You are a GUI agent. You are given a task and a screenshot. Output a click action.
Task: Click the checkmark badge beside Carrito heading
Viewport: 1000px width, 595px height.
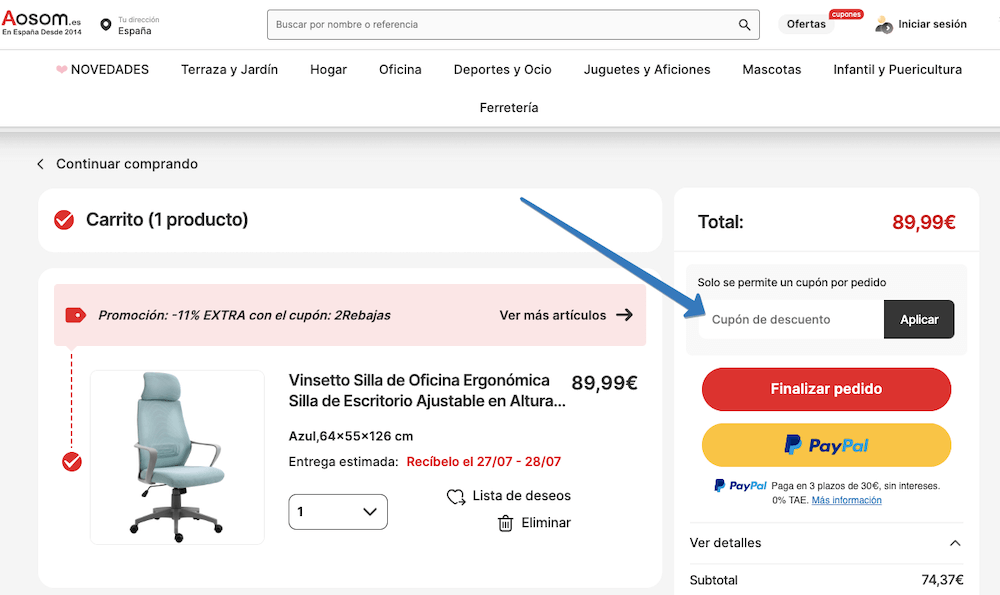click(x=64, y=220)
